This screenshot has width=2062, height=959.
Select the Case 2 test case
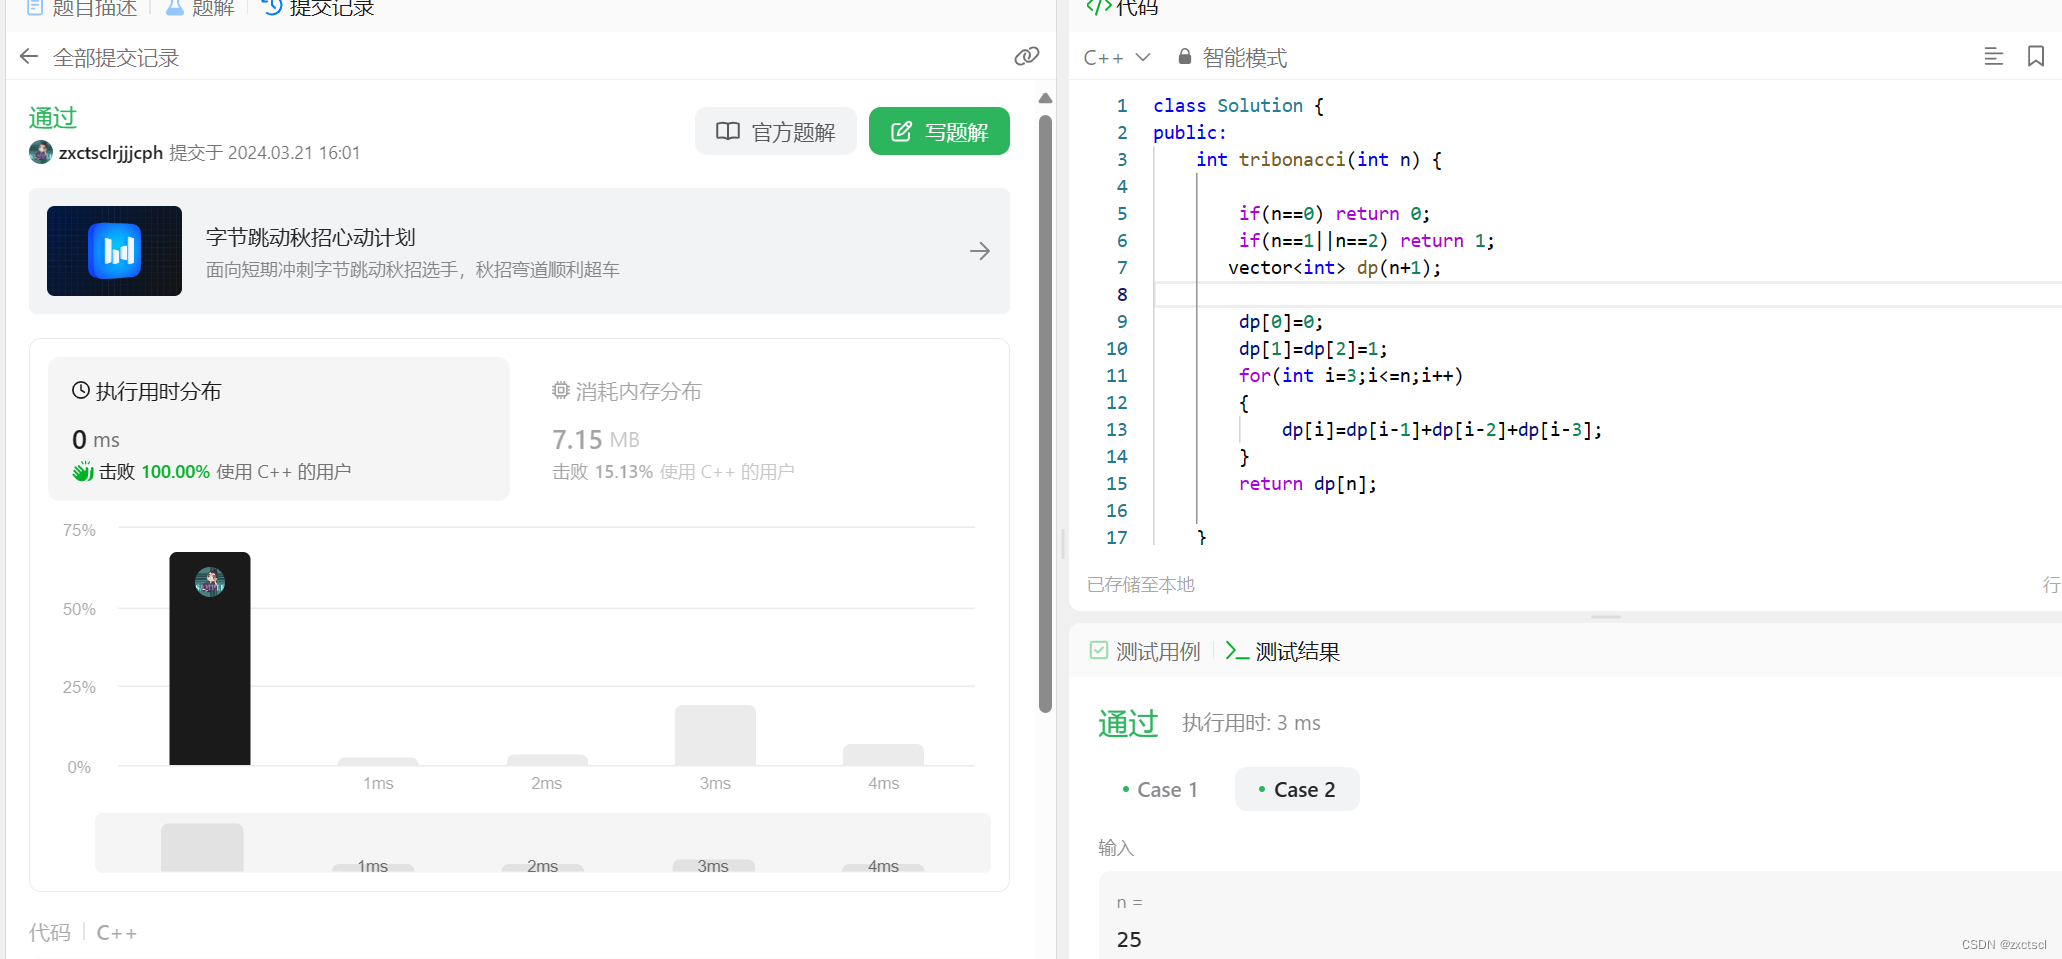click(x=1297, y=789)
